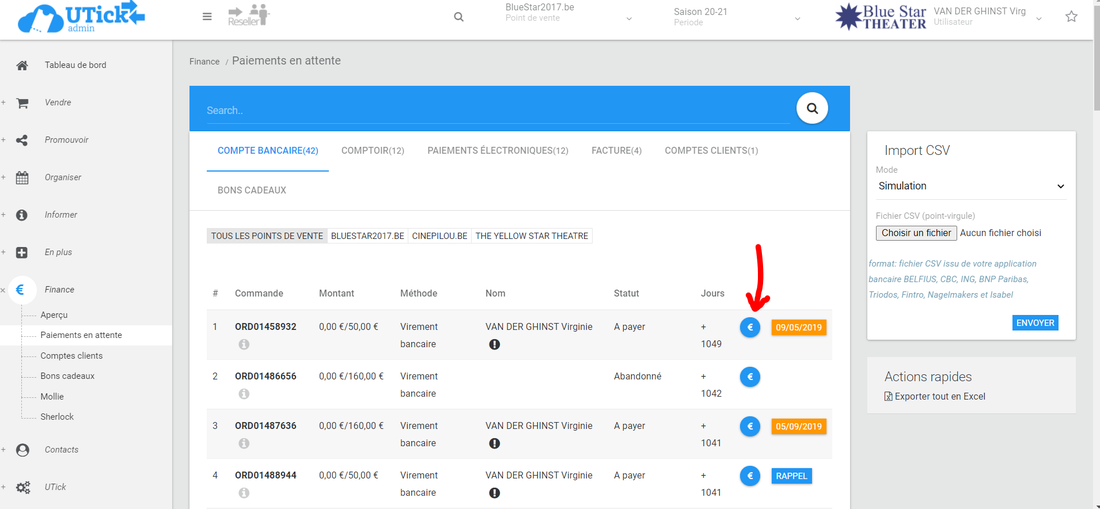Click the favorites star icon at top right
This screenshot has height=509, width=1100.
(1071, 17)
